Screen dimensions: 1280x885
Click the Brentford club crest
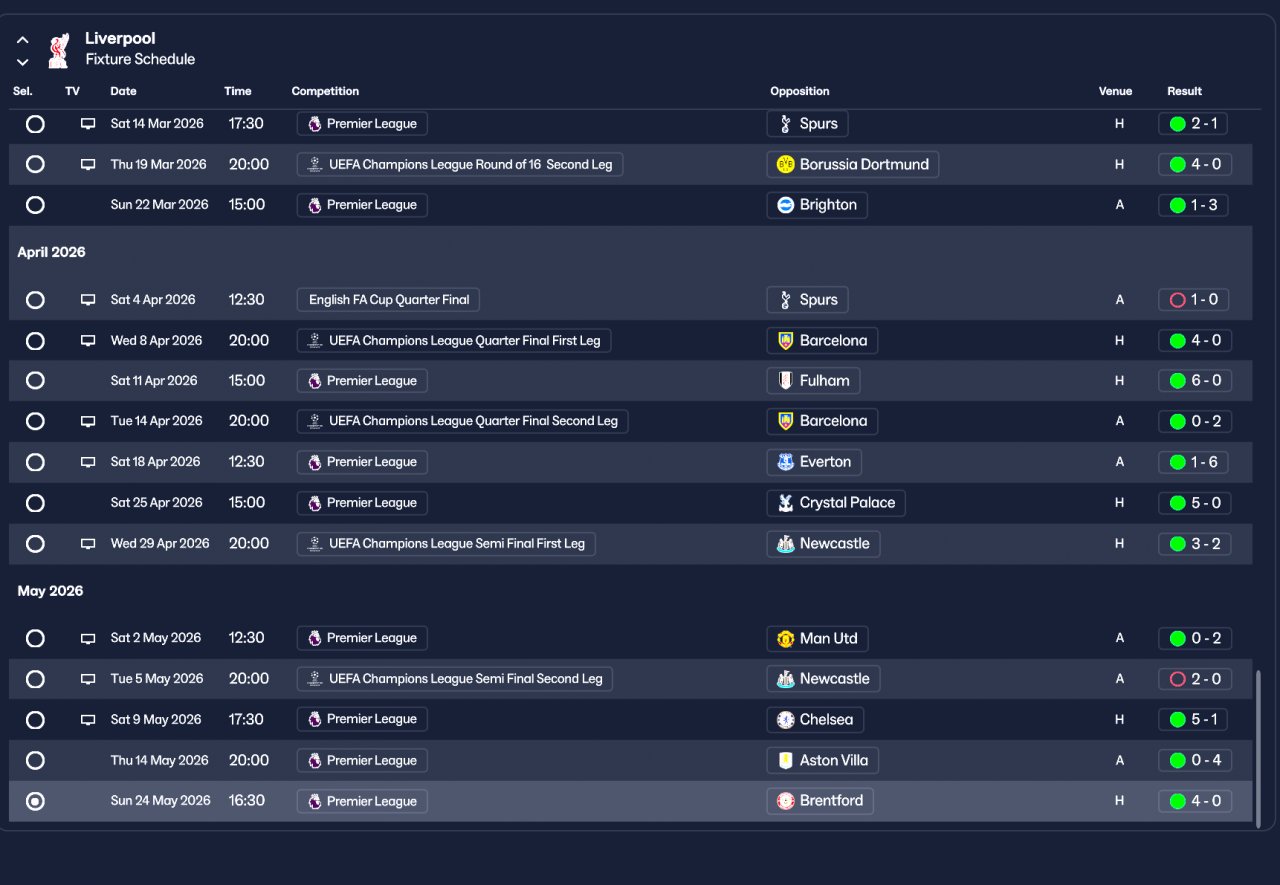click(x=786, y=801)
